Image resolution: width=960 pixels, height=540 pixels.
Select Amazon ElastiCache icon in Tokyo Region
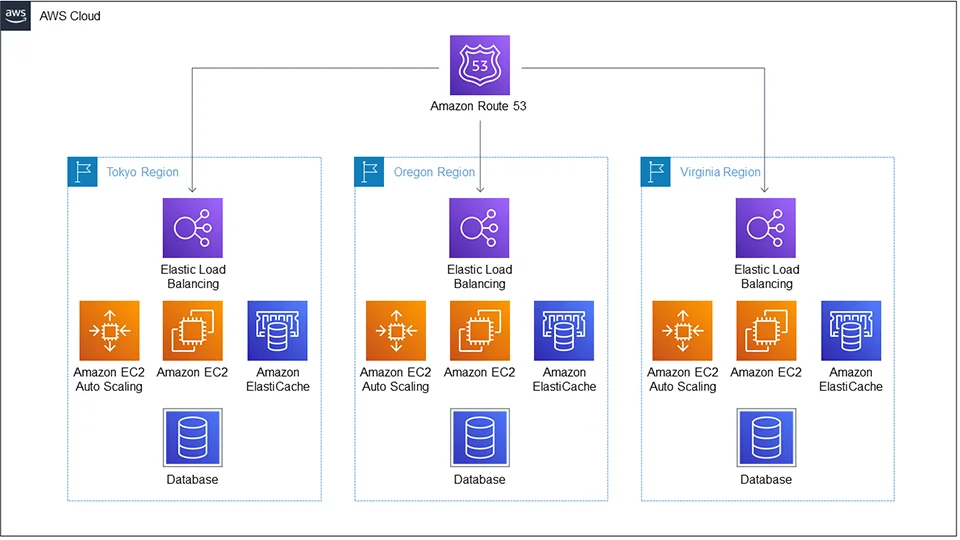277,331
